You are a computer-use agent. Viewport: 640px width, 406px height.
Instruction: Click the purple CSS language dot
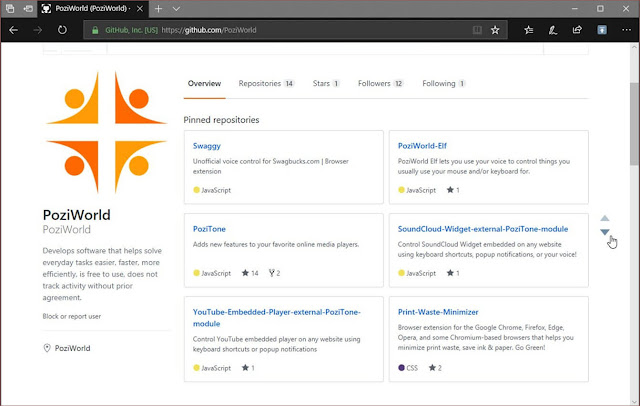[x=401, y=368]
